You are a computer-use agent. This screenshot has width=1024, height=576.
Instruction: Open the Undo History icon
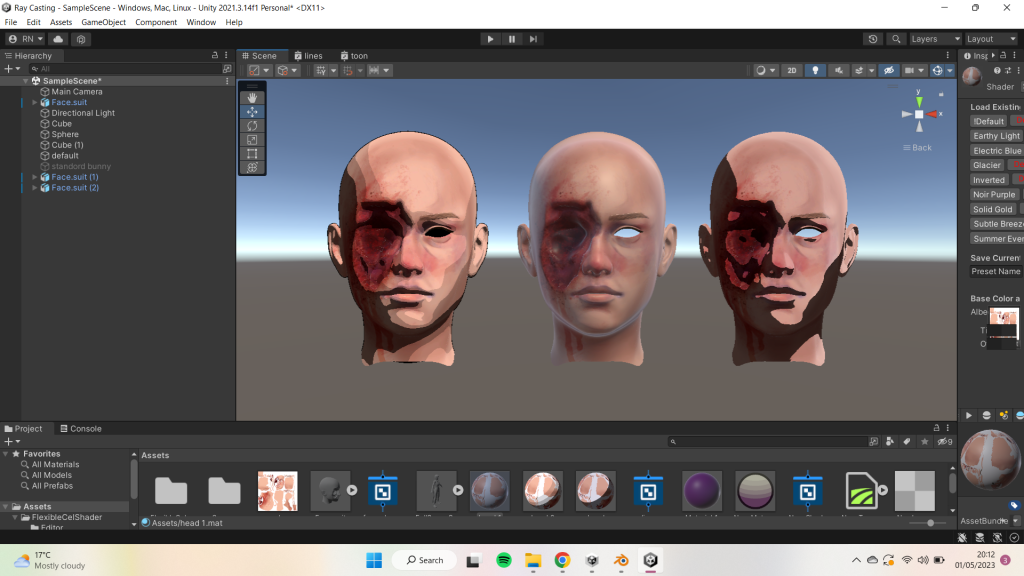point(872,39)
